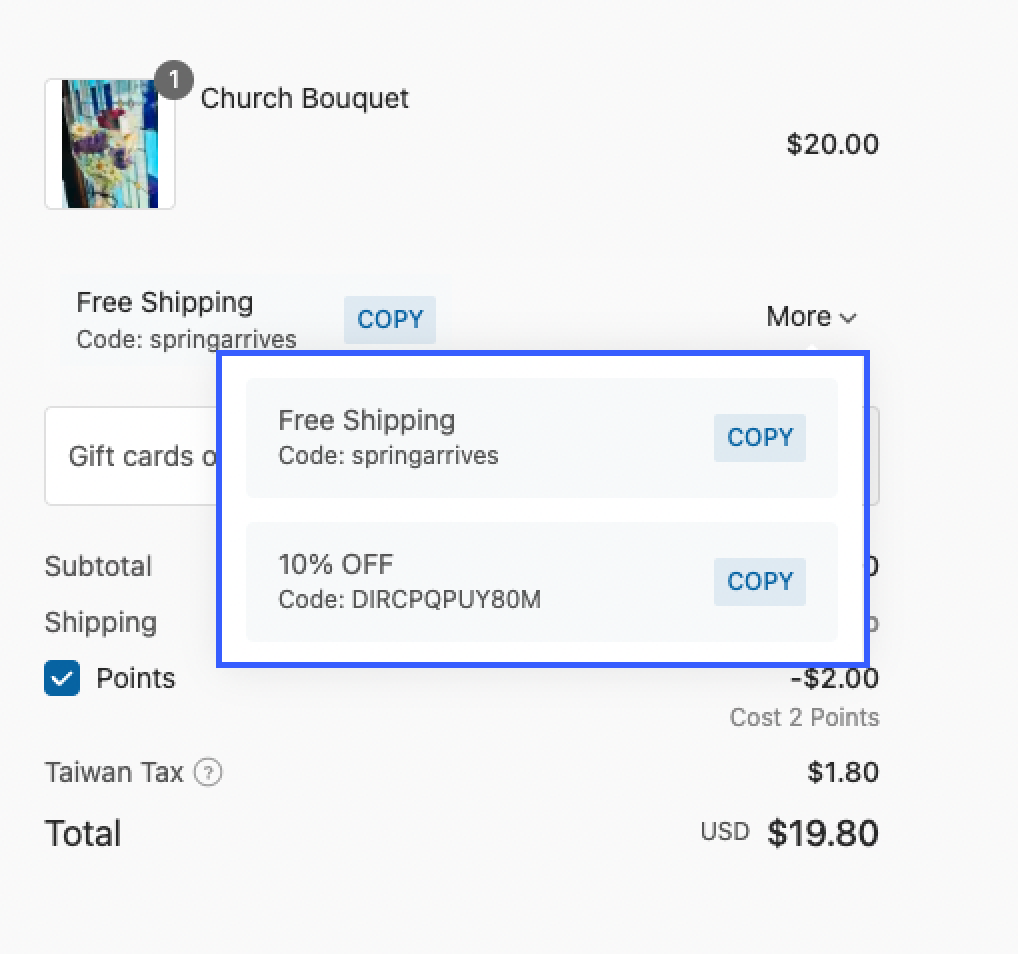The height and width of the screenshot is (954, 1018).
Task: Click the Church Bouquet product thumbnail
Action: (108, 144)
